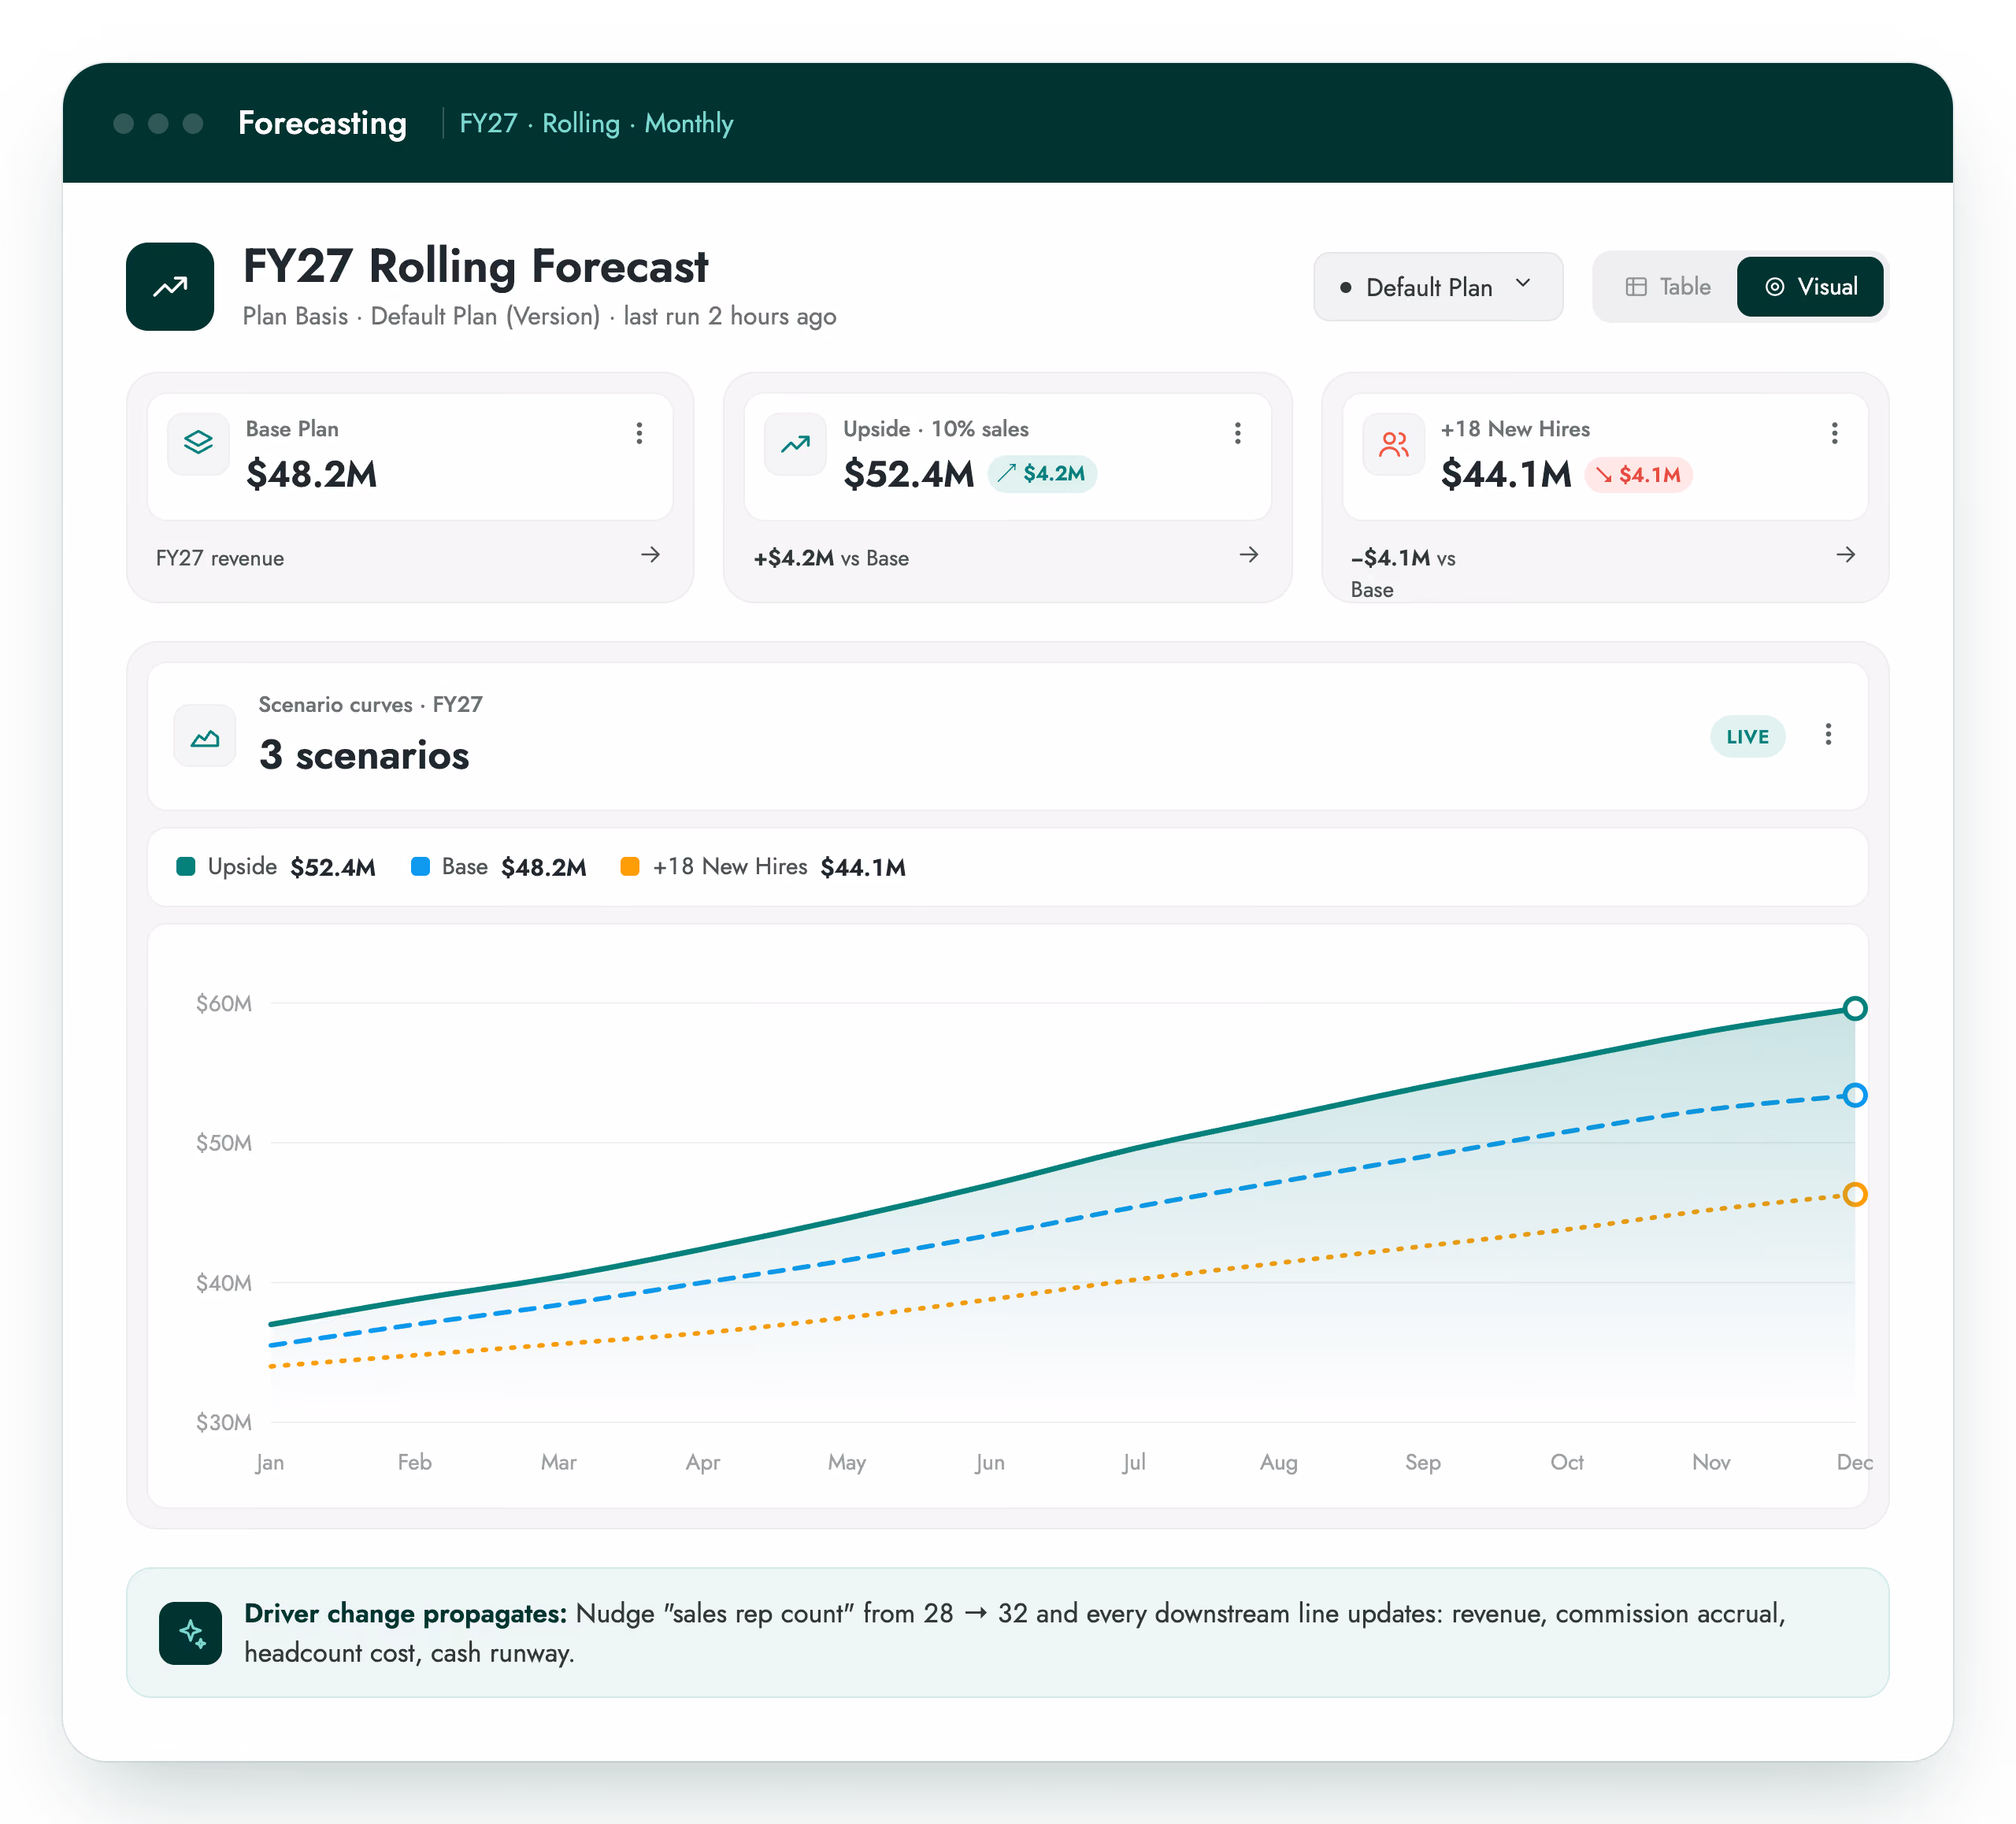Screen dimensions: 2016x1824
Task: Open the Upside card's three-dot menu
Action: point(1237,433)
